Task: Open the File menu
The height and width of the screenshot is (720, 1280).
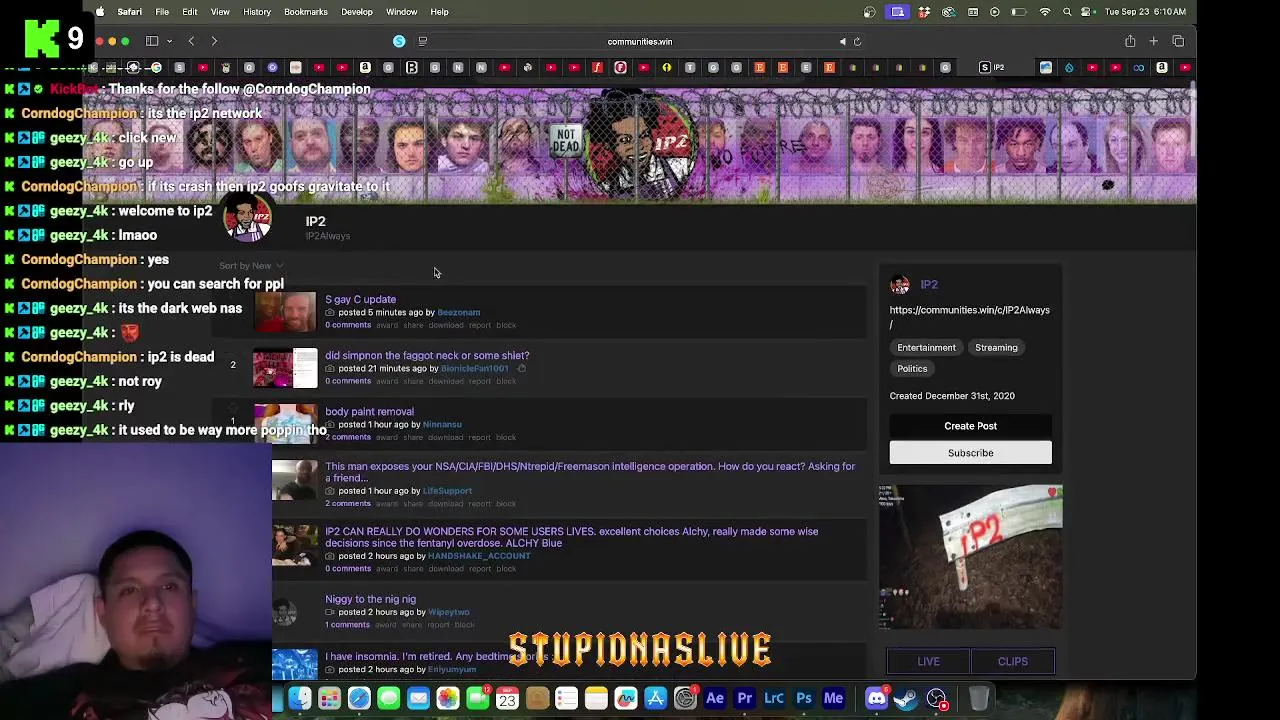Action: tap(162, 12)
